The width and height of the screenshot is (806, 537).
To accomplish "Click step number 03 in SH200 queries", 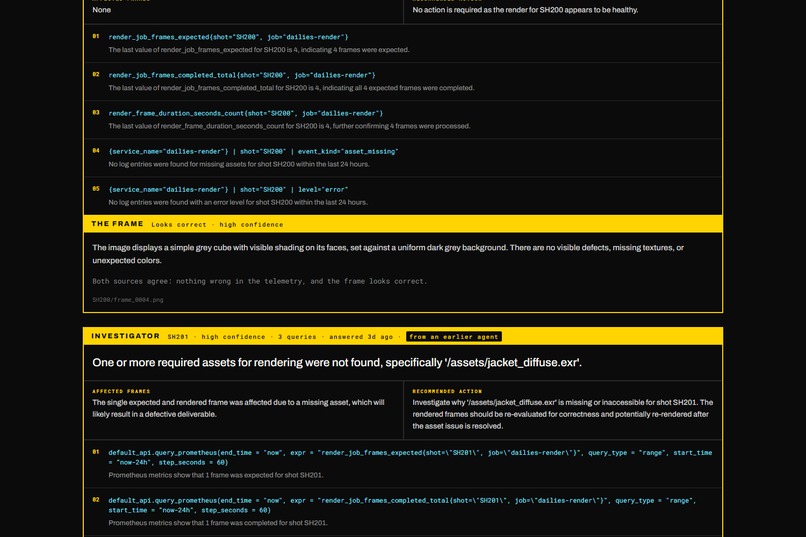I will (x=96, y=113).
